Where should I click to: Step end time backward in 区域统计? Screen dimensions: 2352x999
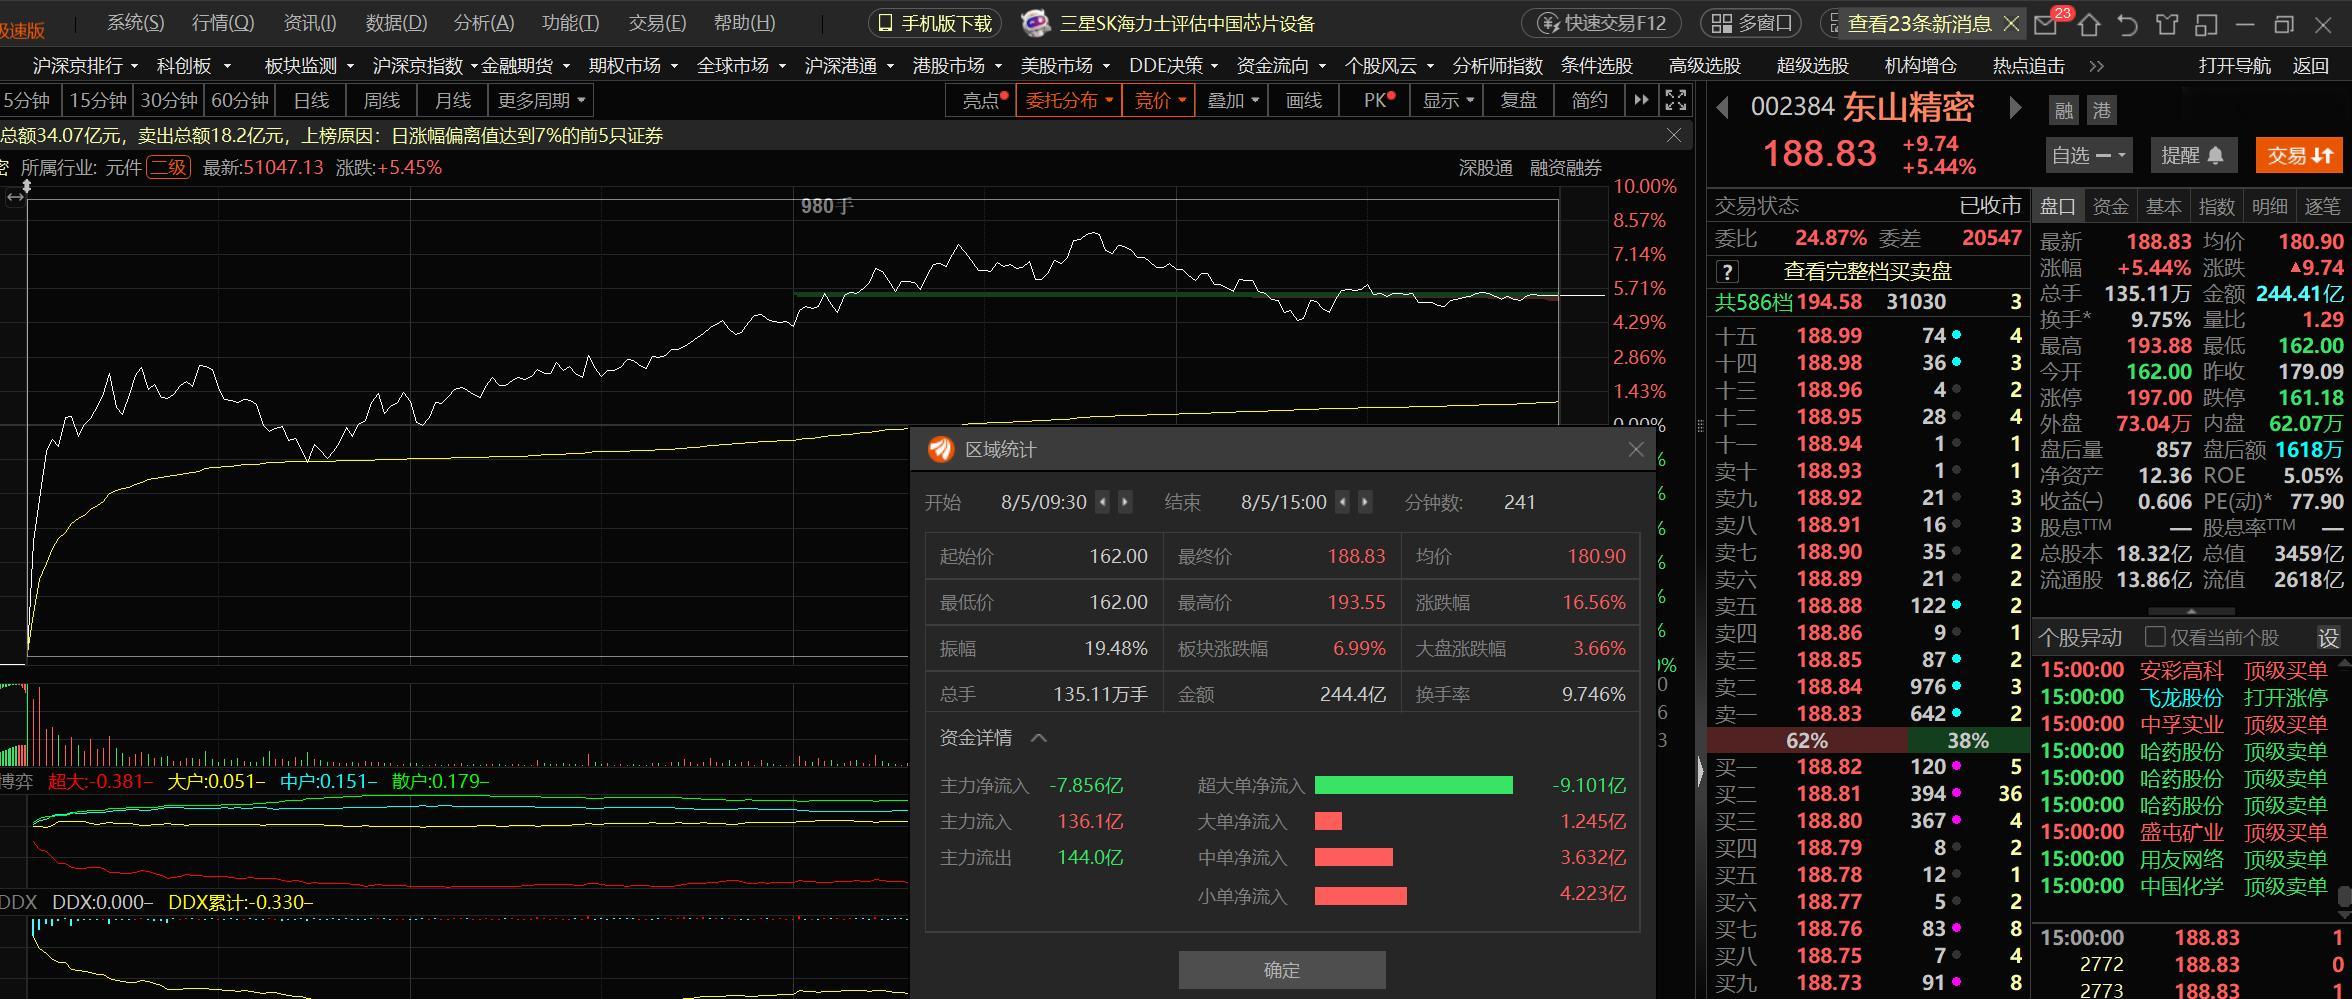[x=1343, y=502]
